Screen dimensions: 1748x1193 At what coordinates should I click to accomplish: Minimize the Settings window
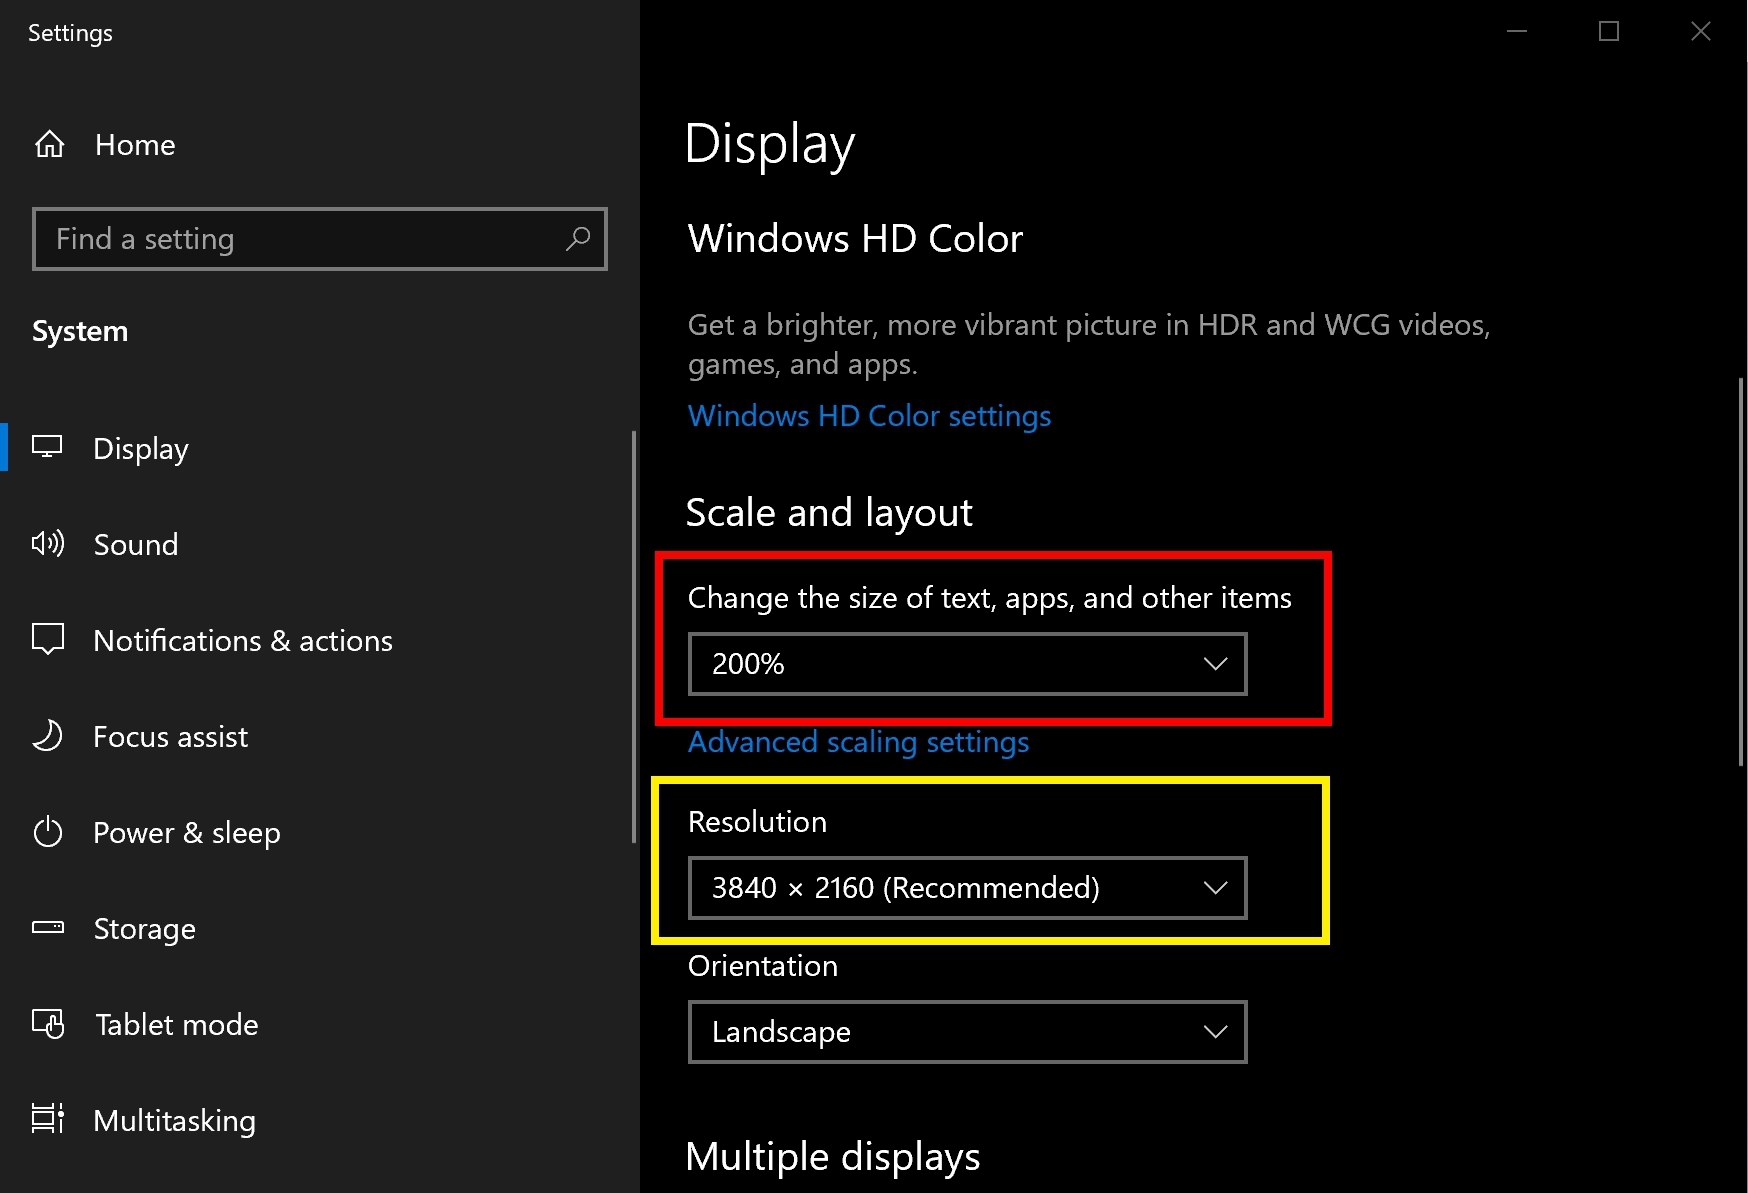point(1517,31)
